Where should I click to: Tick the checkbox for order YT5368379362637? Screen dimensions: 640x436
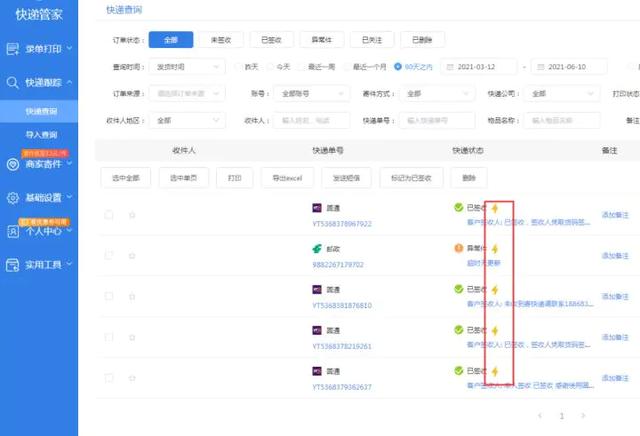[x=109, y=378]
